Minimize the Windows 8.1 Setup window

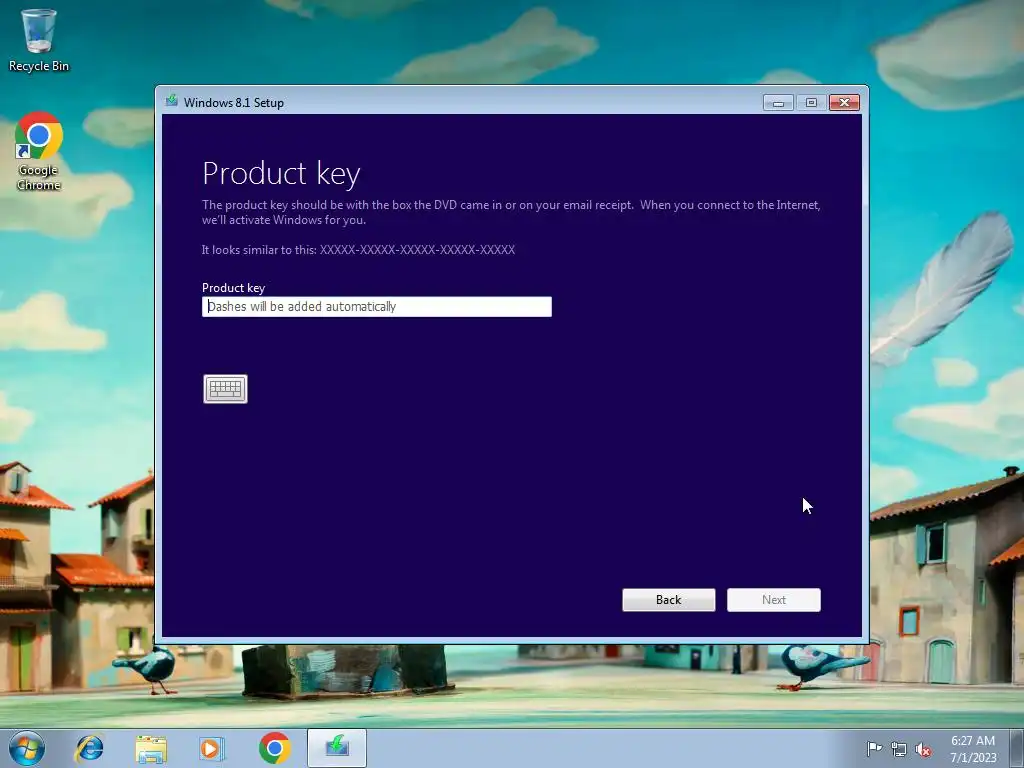[778, 103]
